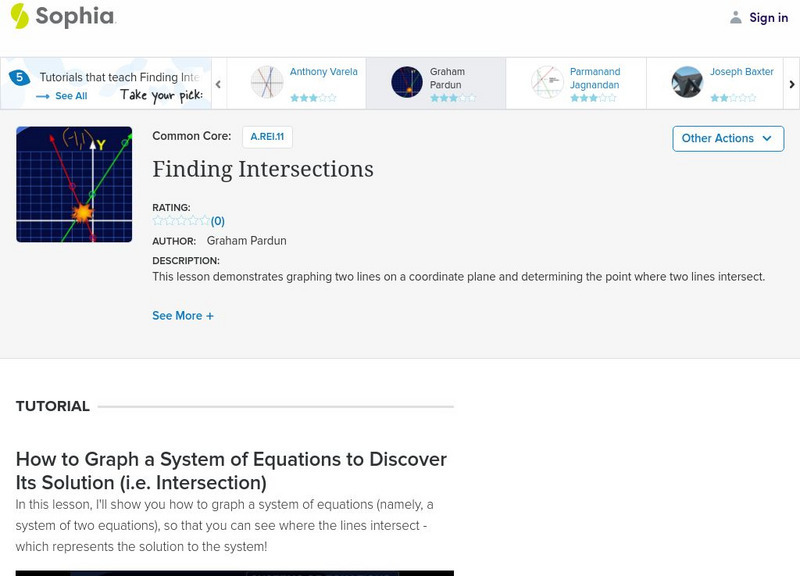Open the Other Actions dropdown
Screen dimensions: 800x576
(x=727, y=138)
